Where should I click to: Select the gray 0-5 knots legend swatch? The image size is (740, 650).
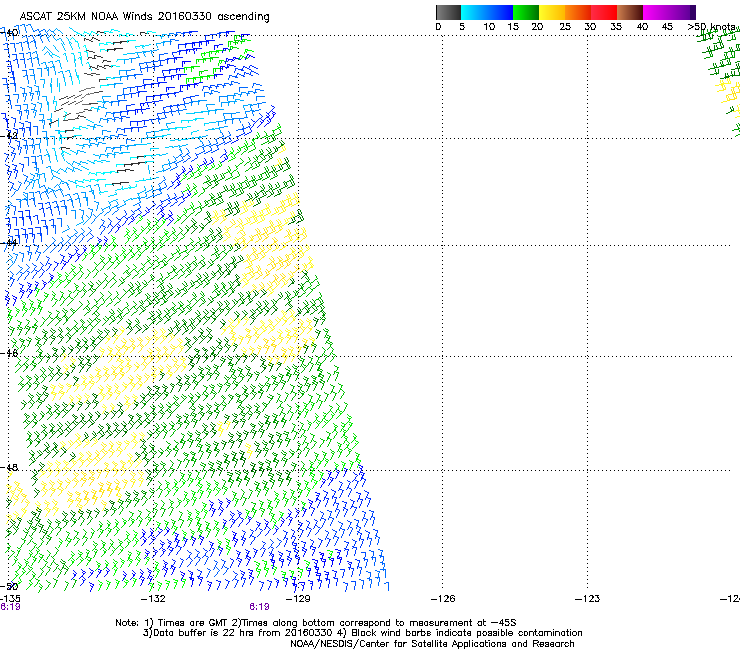(x=448, y=12)
